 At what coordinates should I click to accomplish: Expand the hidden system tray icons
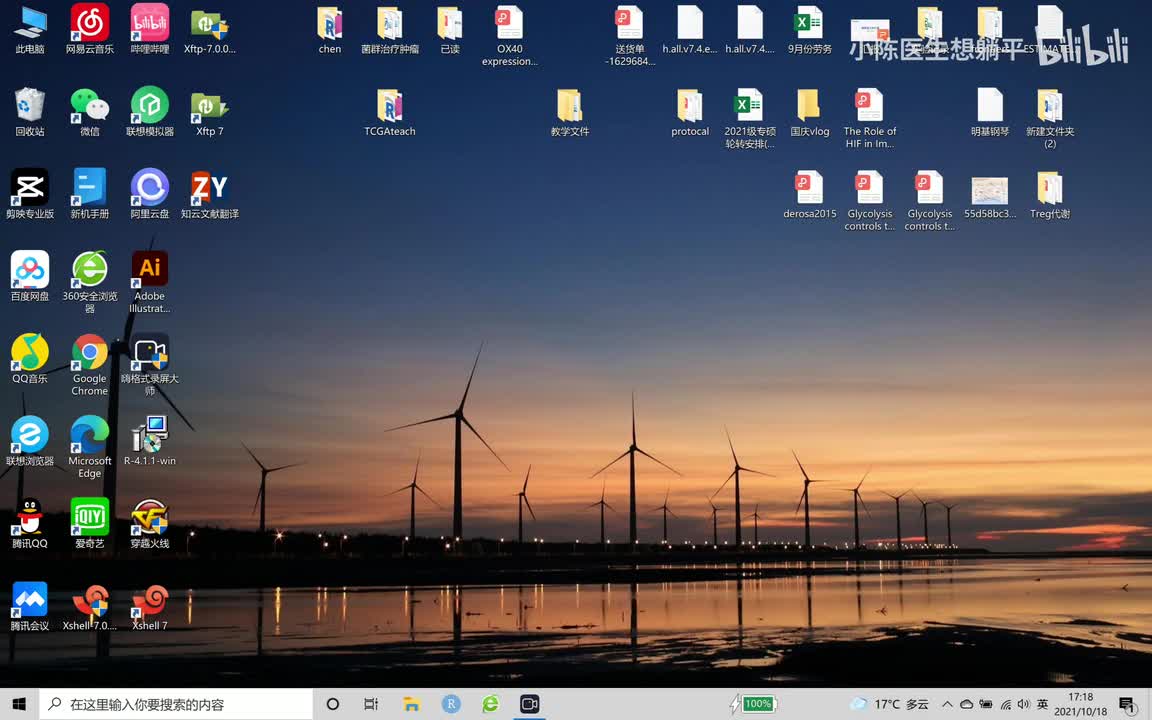947,704
